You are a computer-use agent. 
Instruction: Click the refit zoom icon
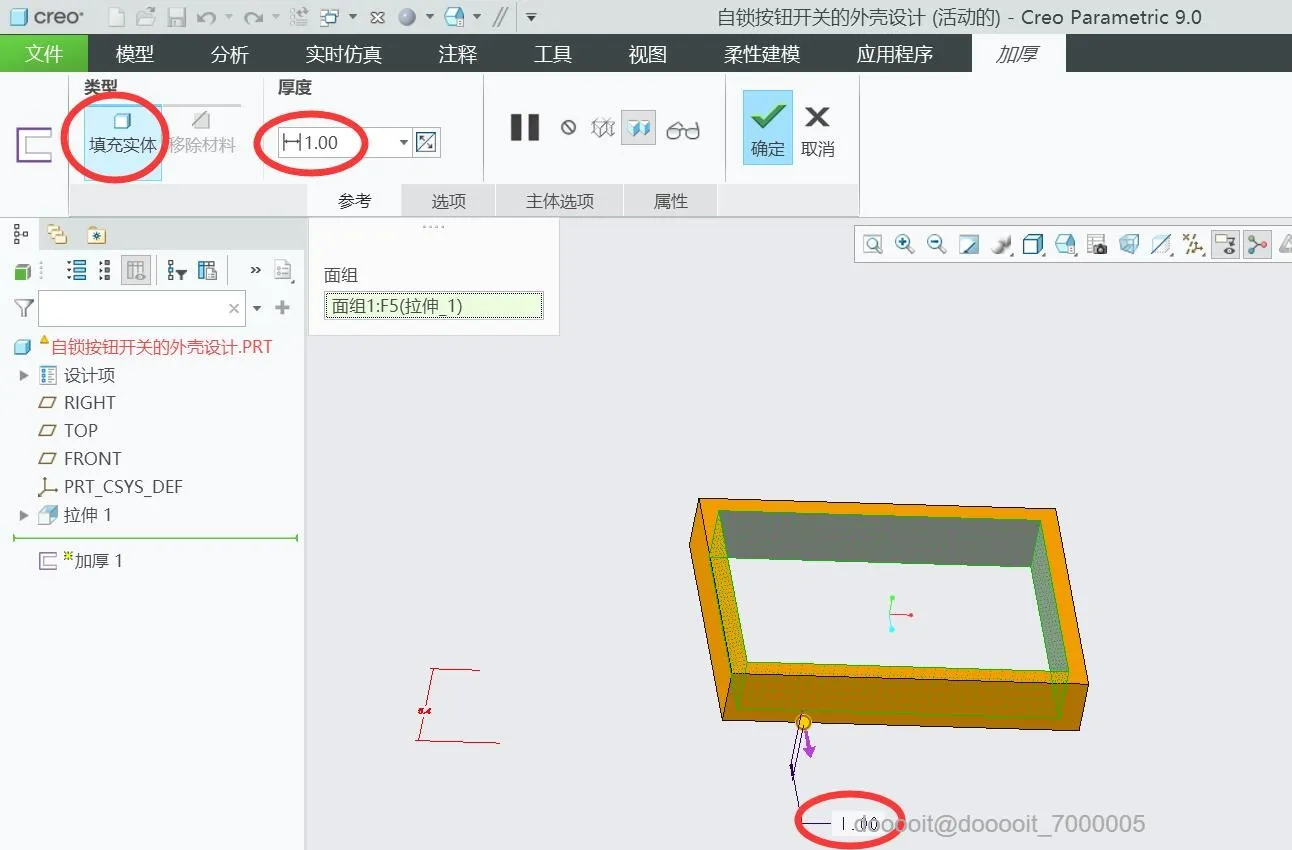(873, 244)
